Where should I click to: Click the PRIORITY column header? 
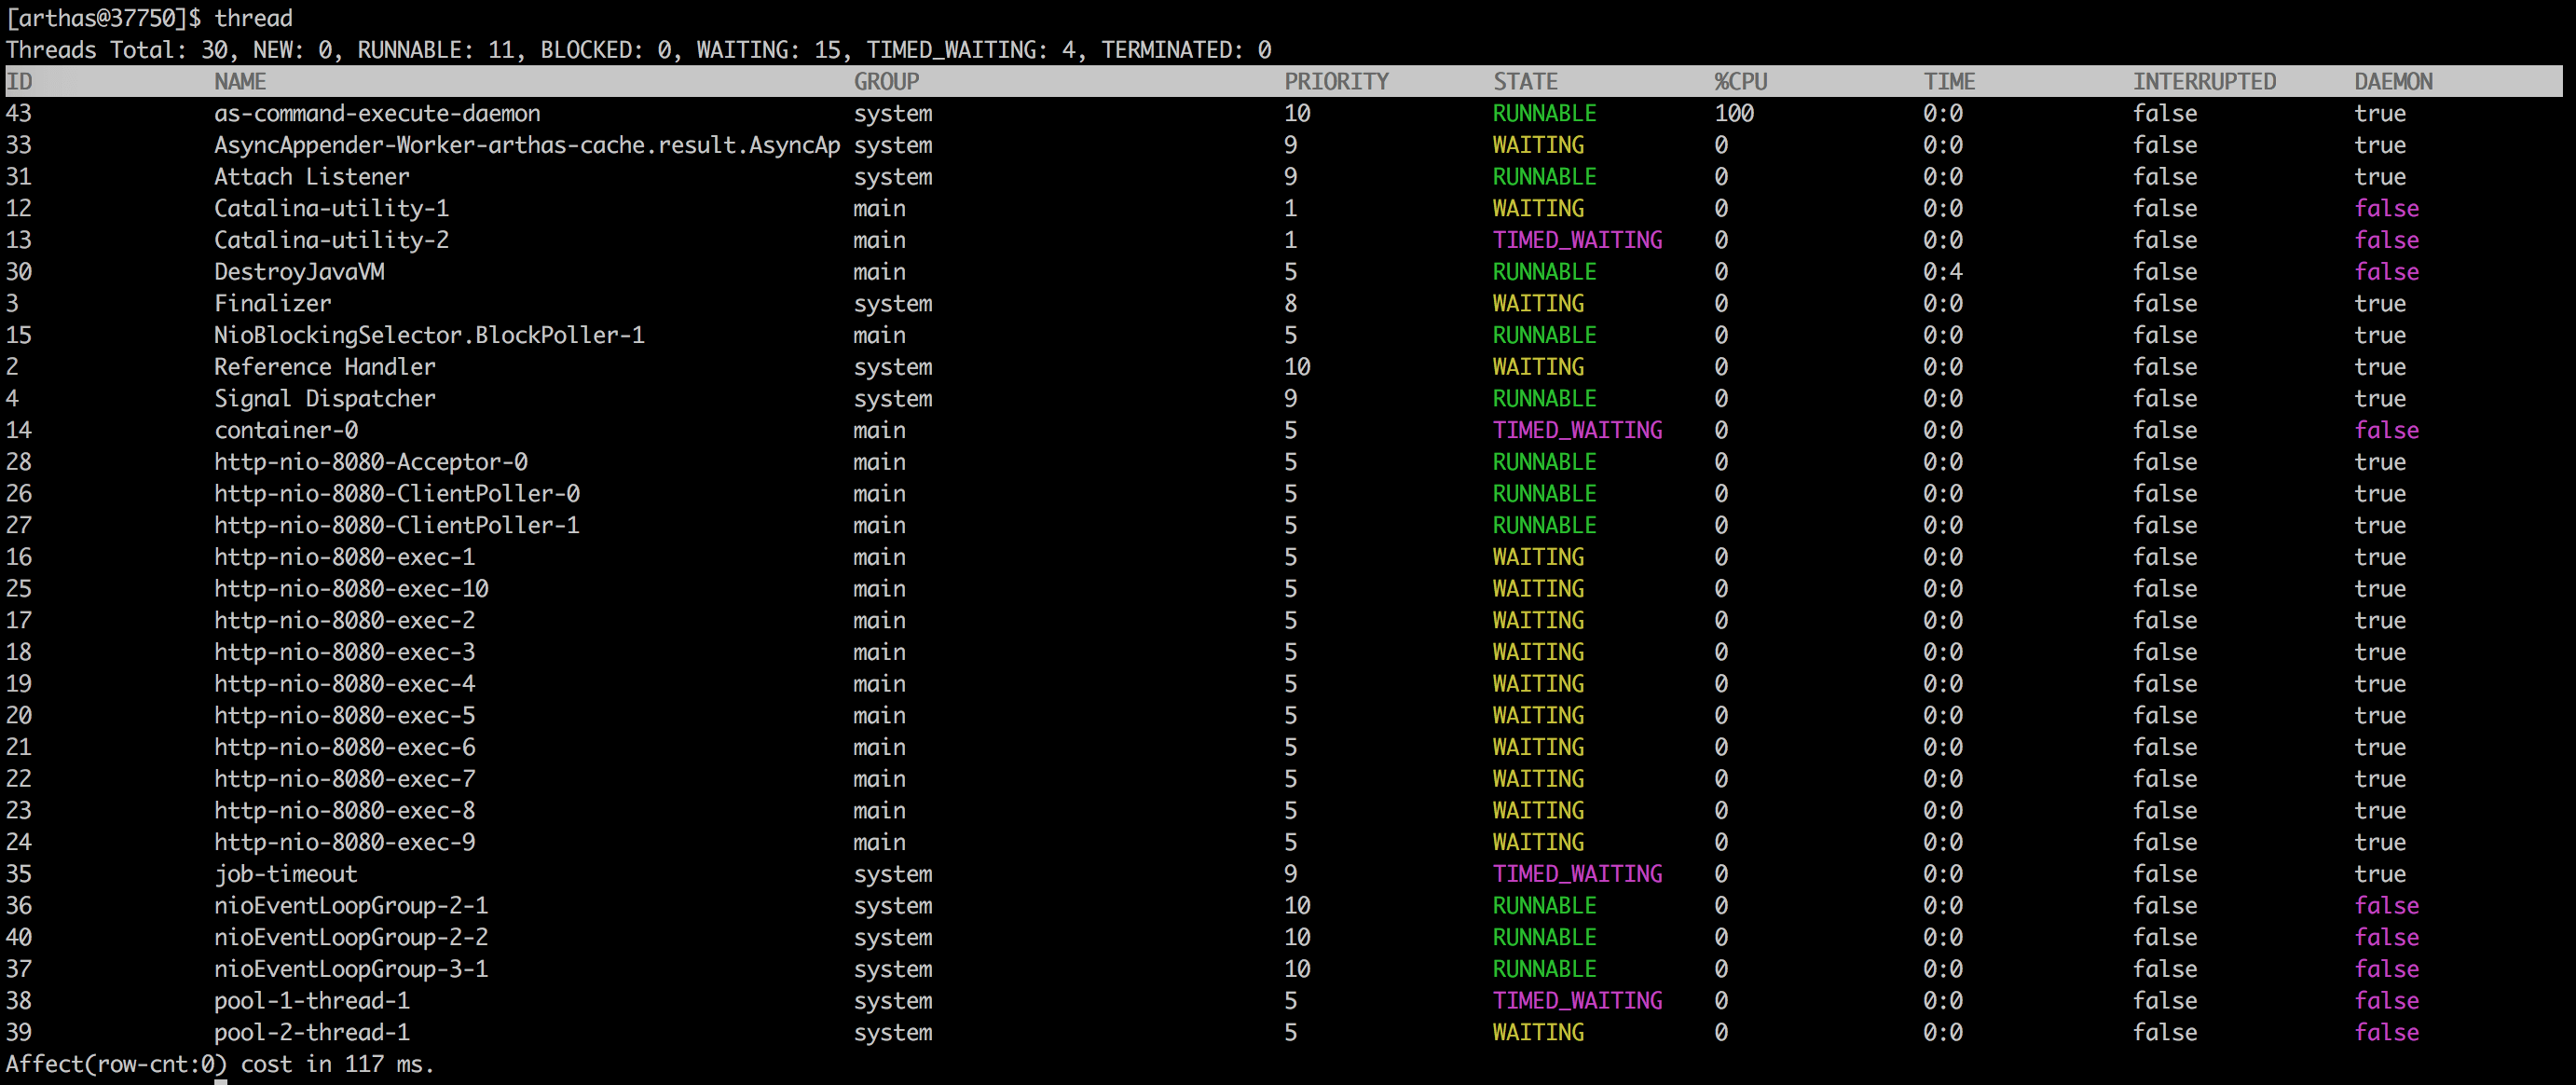pos(1336,81)
